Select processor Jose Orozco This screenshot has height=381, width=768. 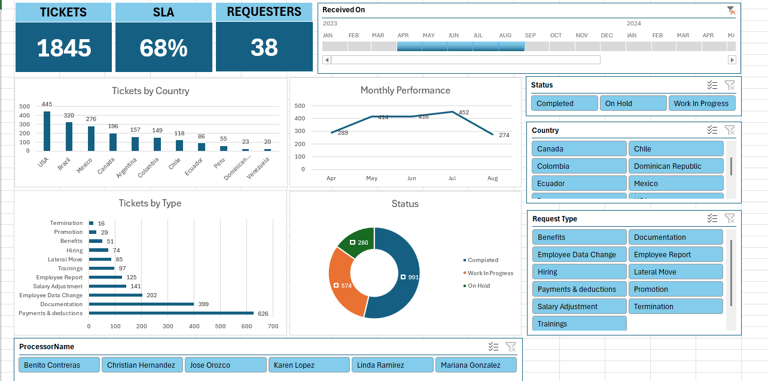pyautogui.click(x=226, y=365)
